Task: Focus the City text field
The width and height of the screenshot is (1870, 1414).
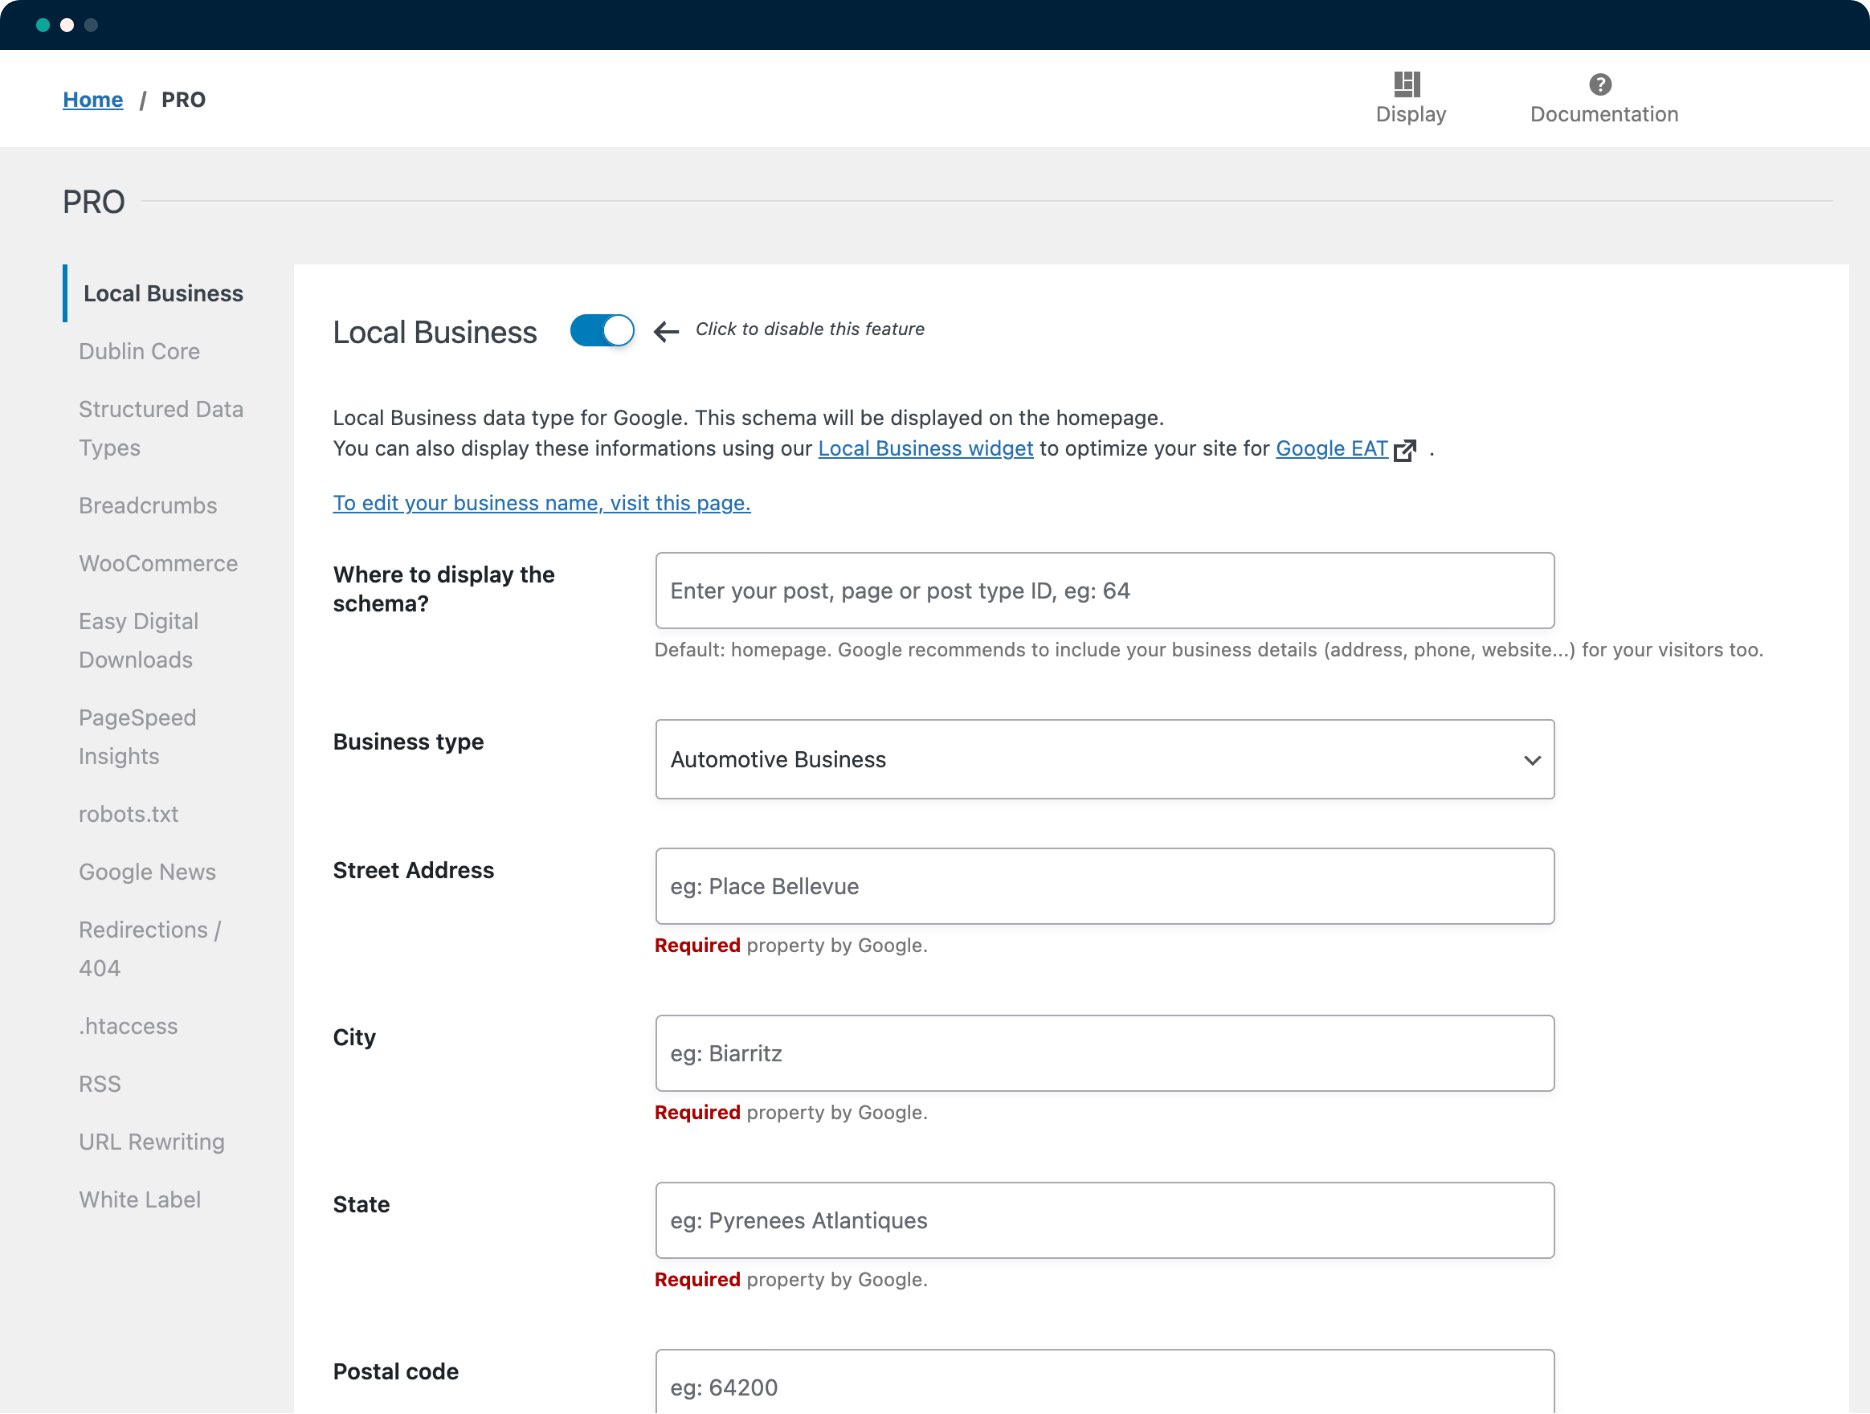Action: coord(1103,1053)
